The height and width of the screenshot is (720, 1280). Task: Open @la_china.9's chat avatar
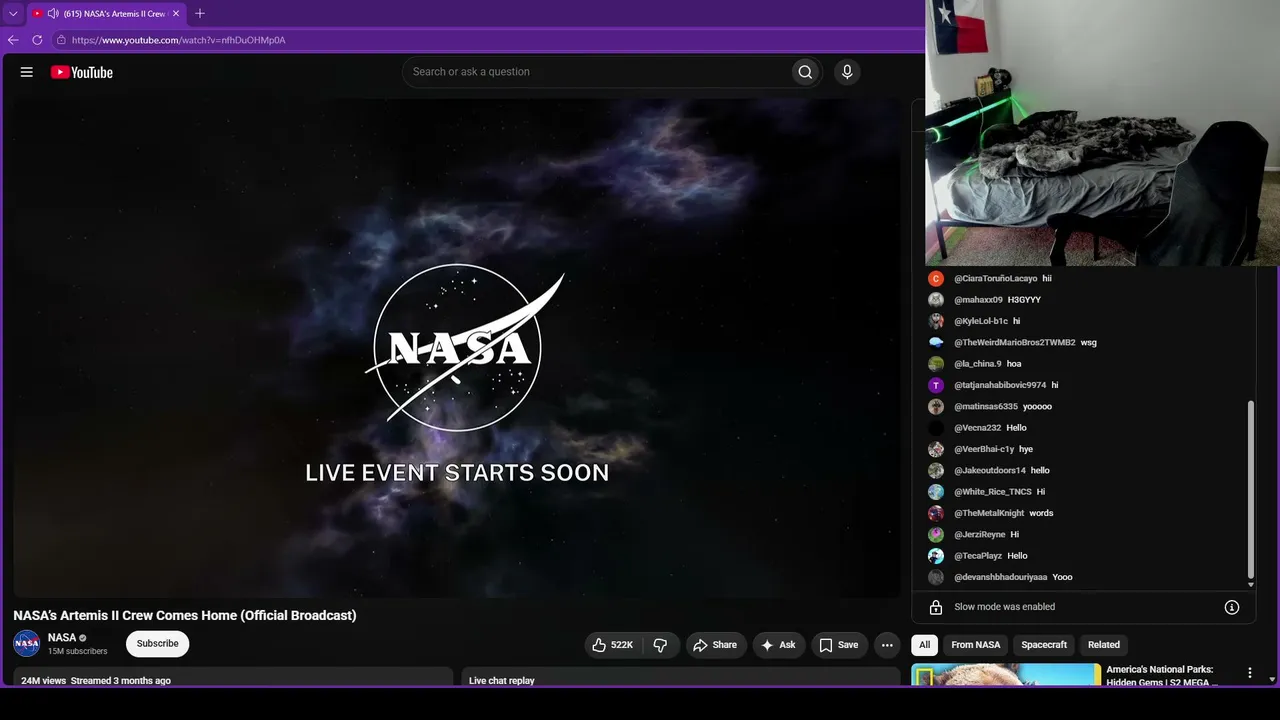936,364
